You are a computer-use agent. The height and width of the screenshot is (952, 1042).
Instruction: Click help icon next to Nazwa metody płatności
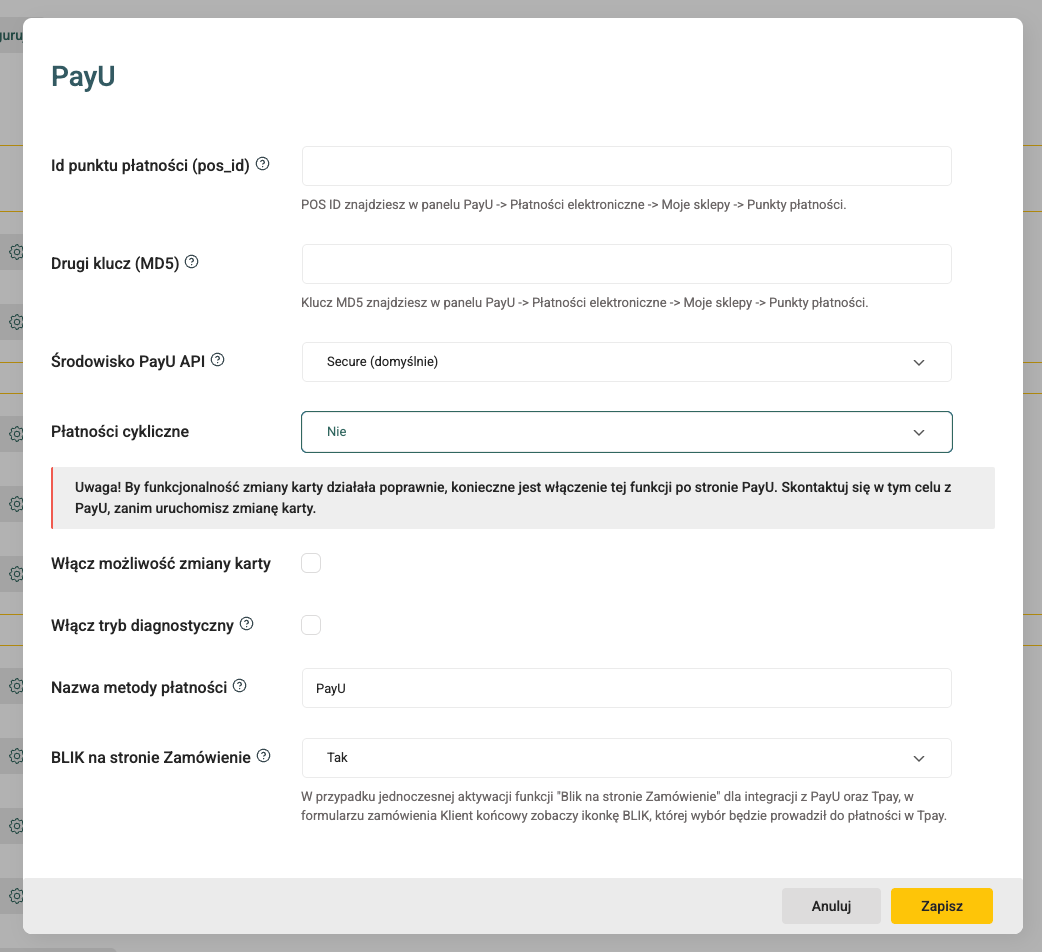pyautogui.click(x=239, y=686)
